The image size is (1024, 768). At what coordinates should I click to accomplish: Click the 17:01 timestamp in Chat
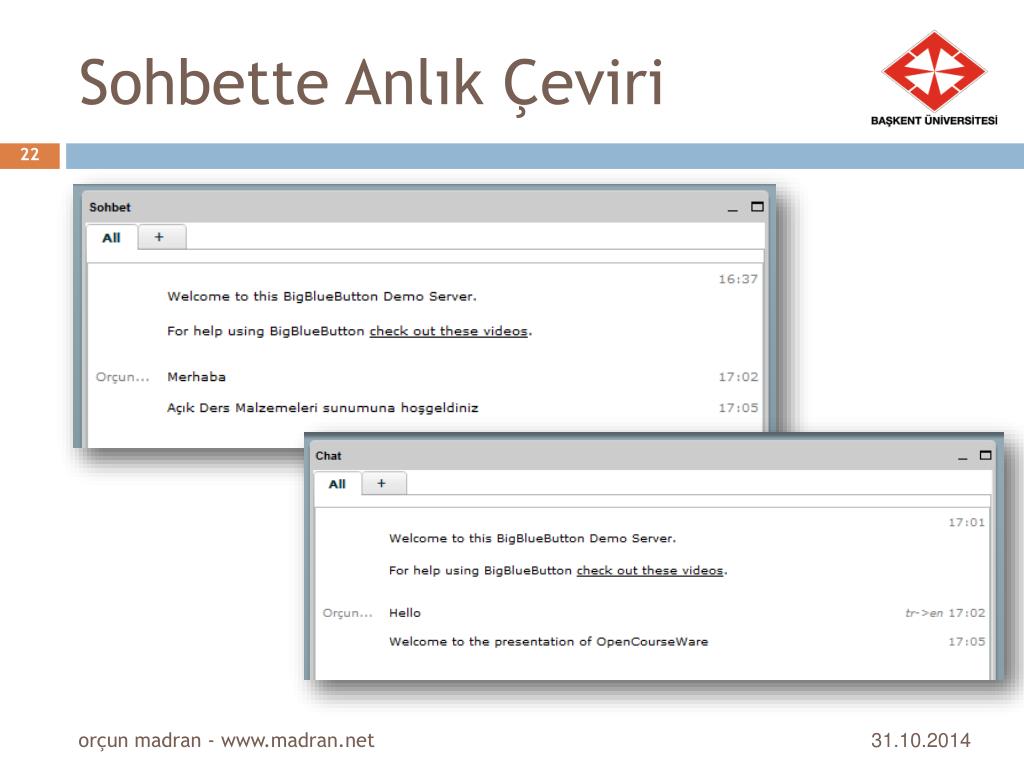pos(967,522)
